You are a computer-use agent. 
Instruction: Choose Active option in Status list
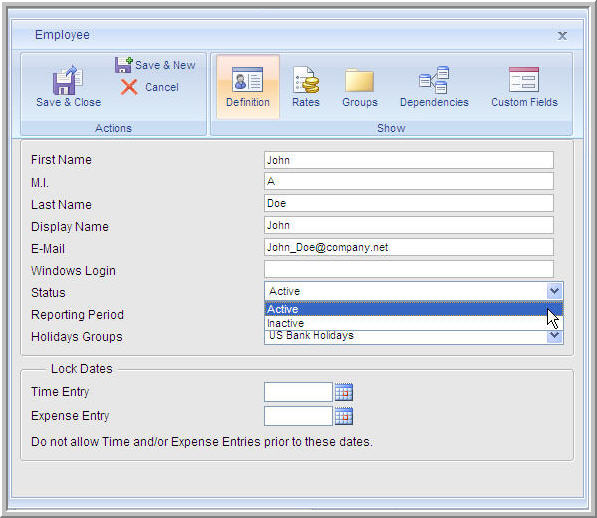[413, 309]
